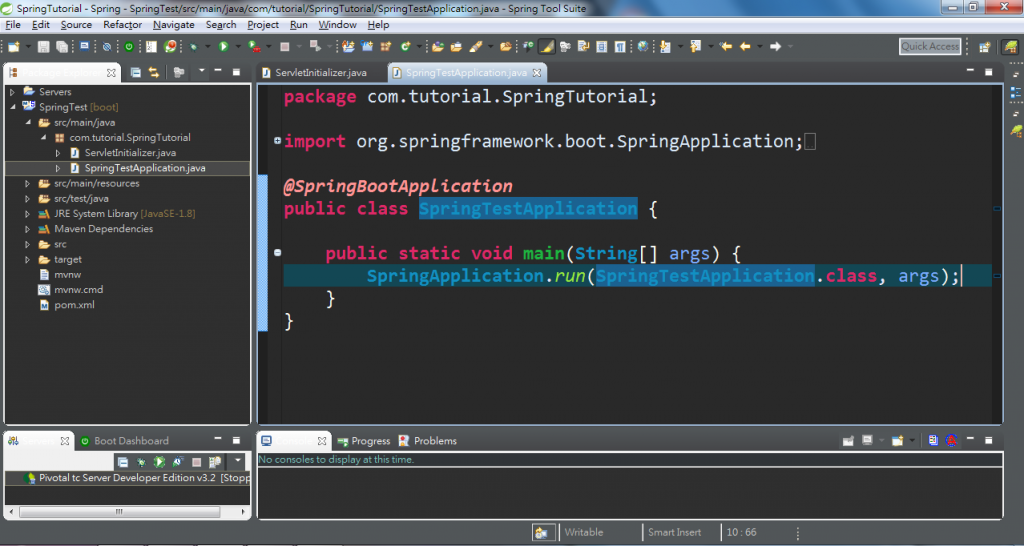Click the Forward navigation arrow icon
1024x546 pixels.
tap(775, 46)
